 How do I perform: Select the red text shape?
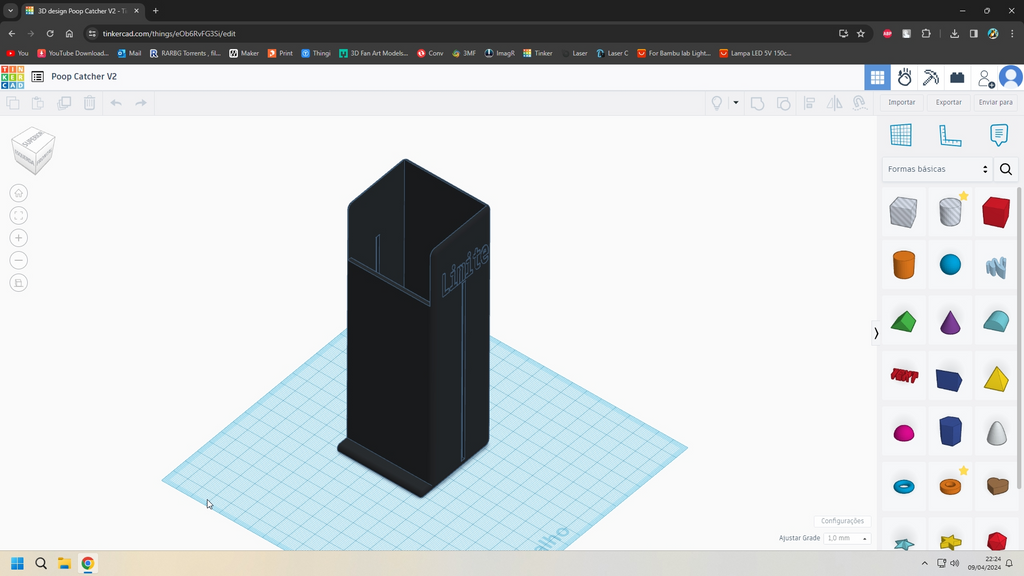[904, 376]
